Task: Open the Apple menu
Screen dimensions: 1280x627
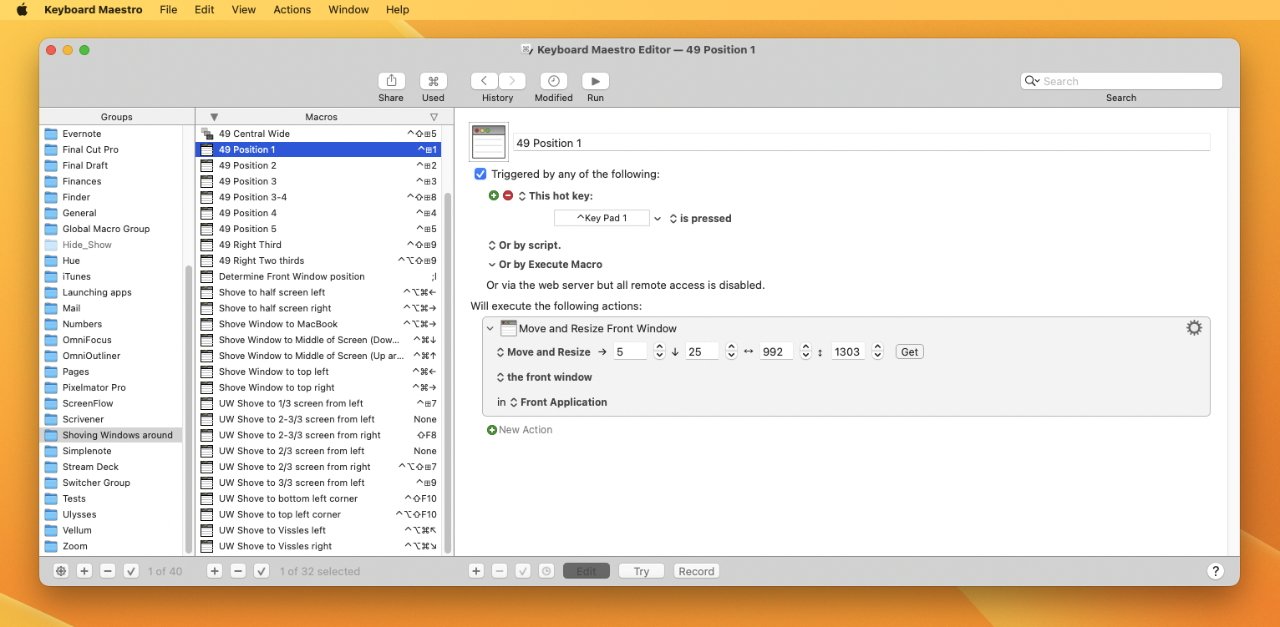Action: click(22, 10)
